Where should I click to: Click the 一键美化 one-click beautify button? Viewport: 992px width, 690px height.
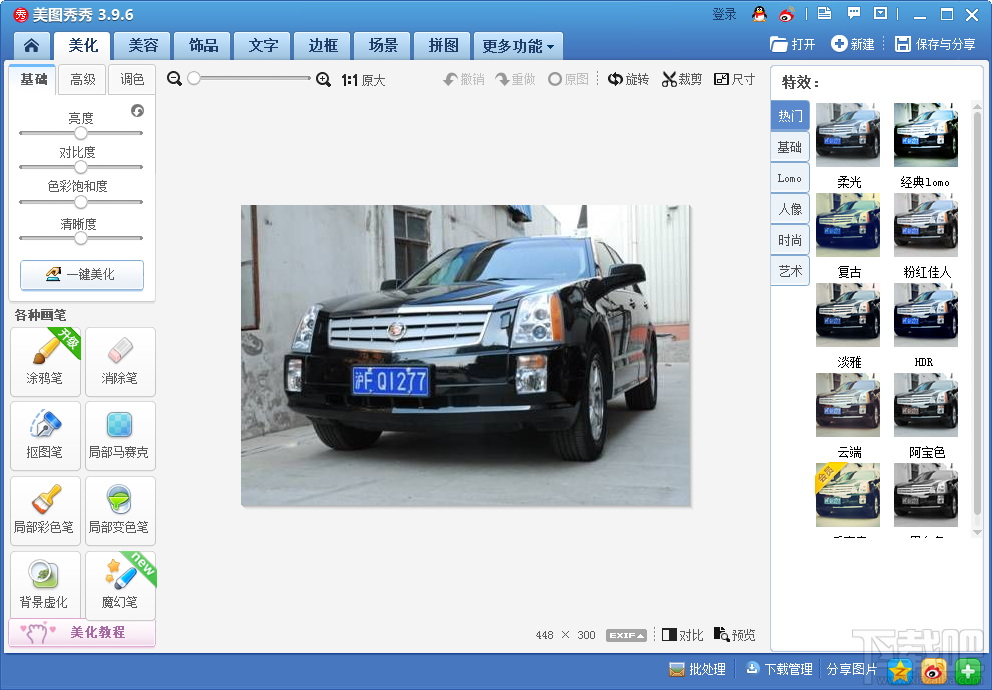click(x=82, y=274)
